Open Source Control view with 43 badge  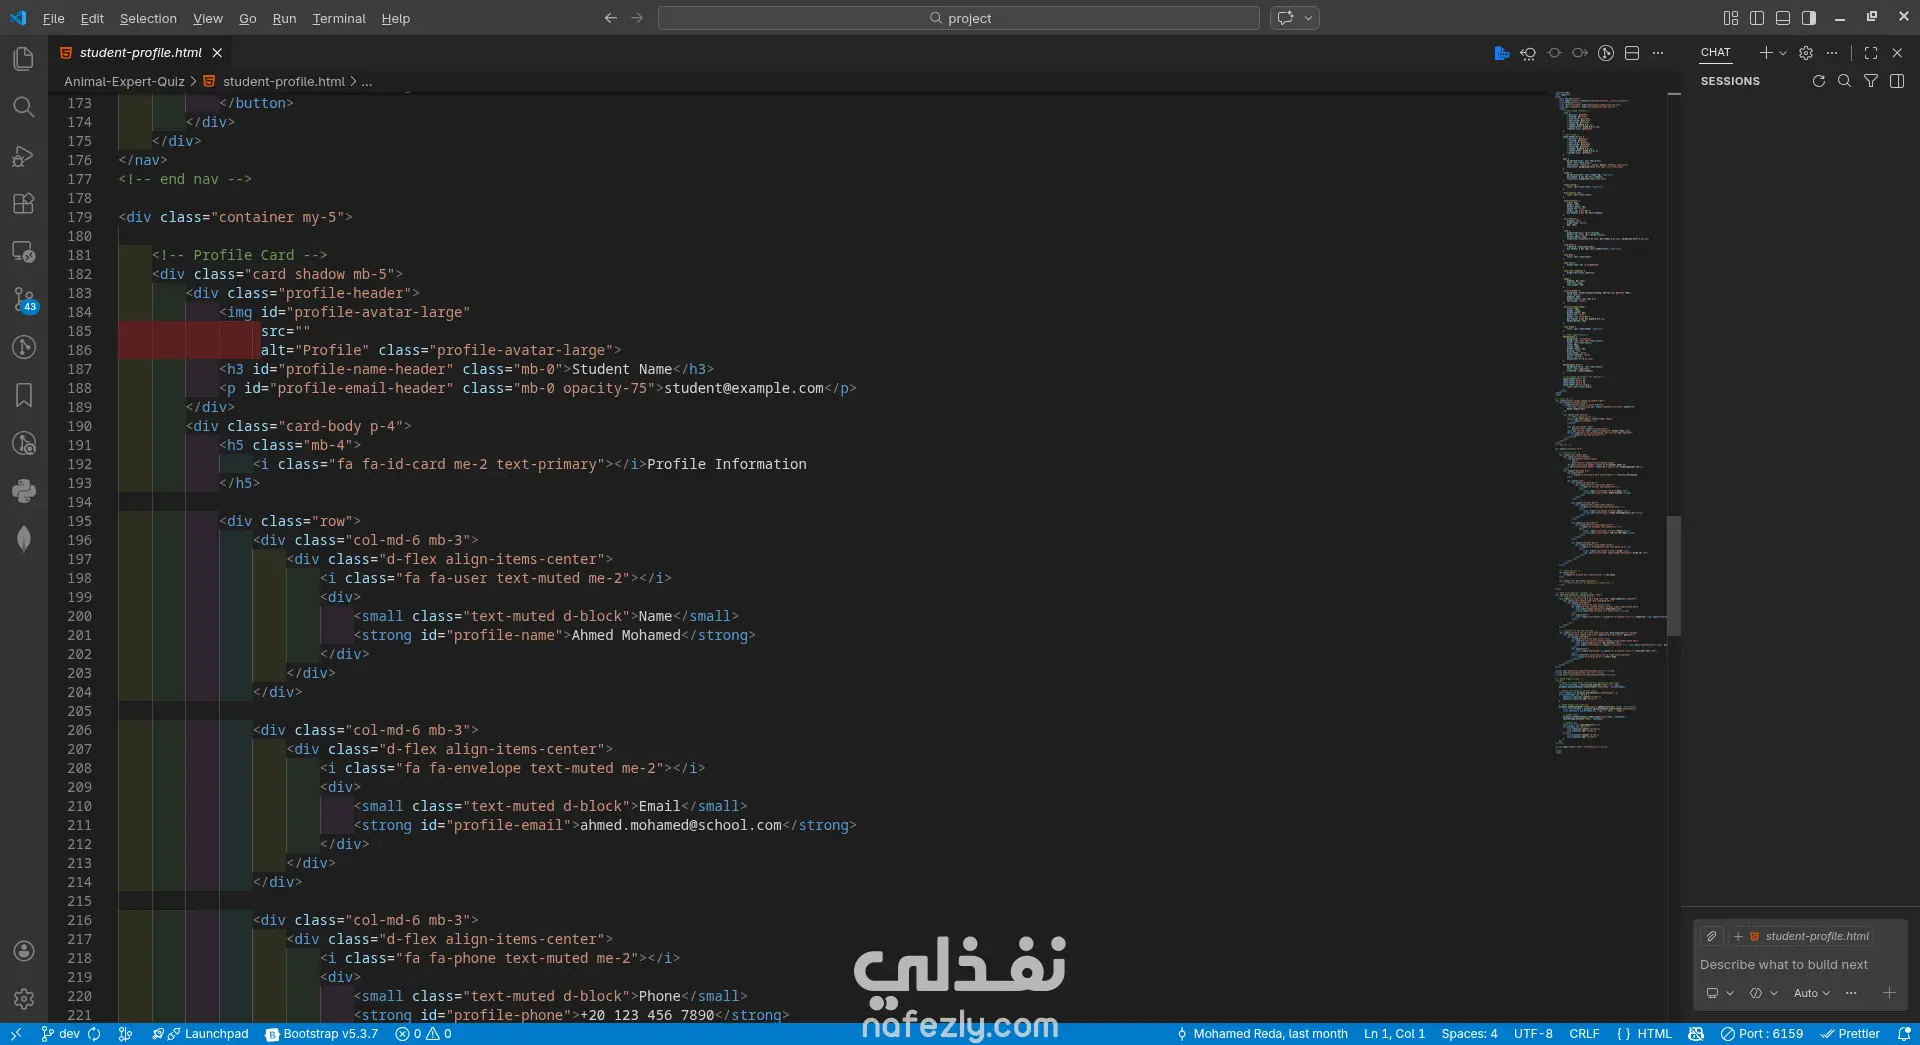(24, 299)
